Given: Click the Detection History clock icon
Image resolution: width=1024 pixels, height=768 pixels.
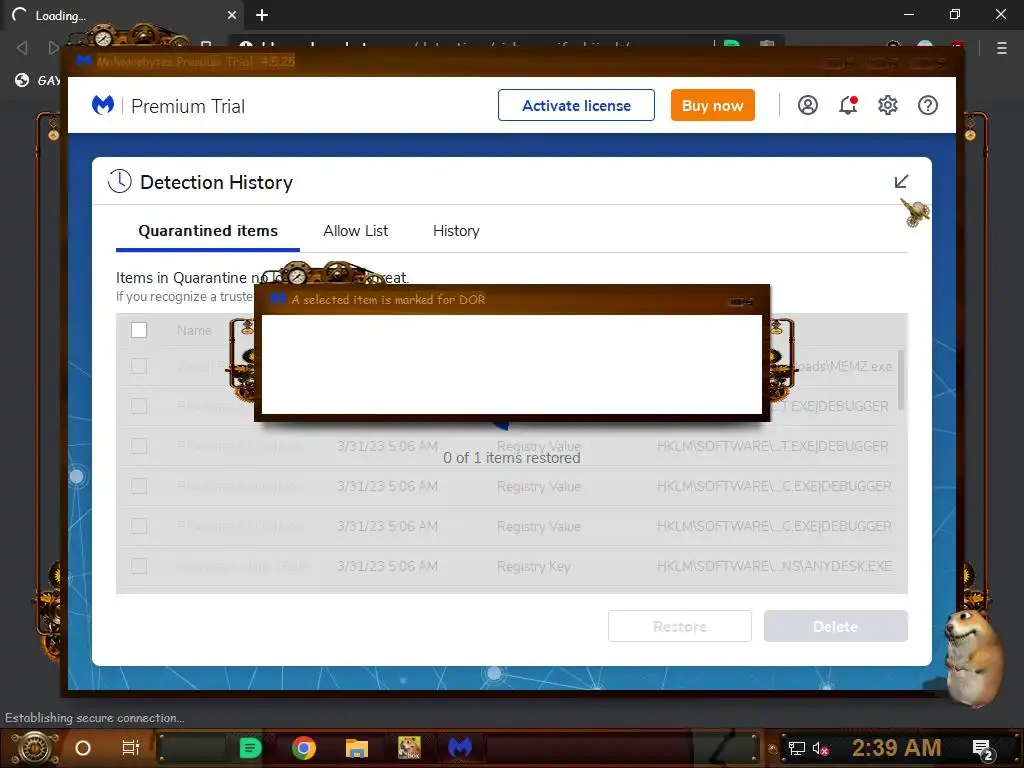Looking at the screenshot, I should [x=120, y=182].
